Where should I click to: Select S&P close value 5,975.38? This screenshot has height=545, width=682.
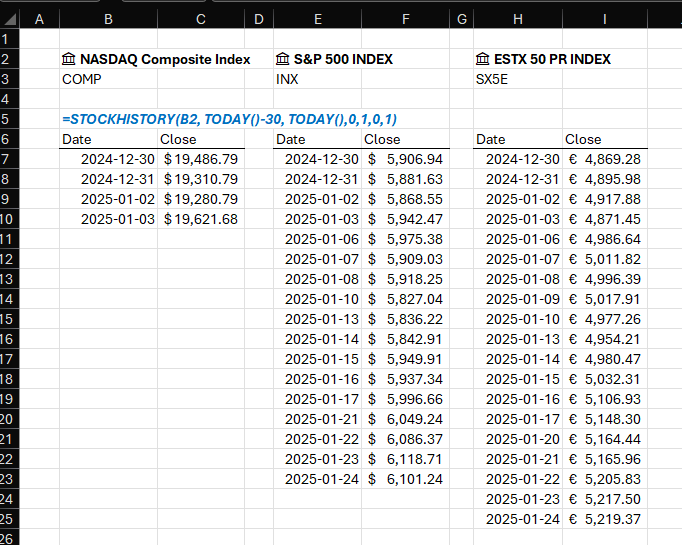pyautogui.click(x=405, y=239)
